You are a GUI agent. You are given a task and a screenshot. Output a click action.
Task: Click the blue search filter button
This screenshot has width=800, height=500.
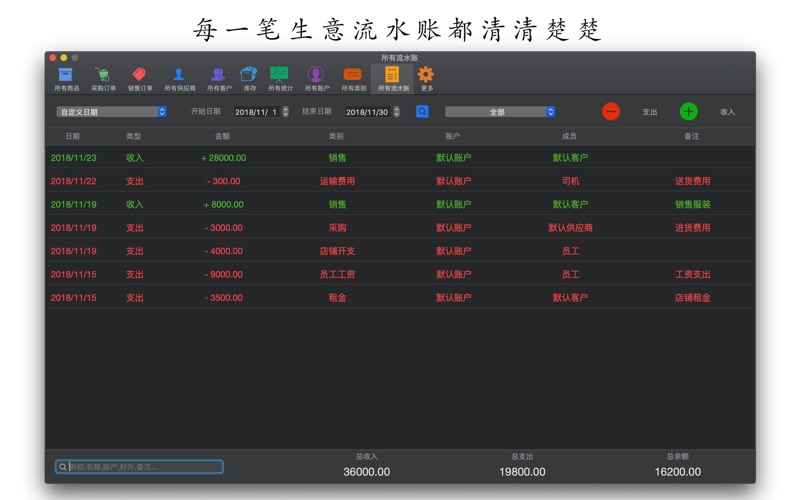pos(422,112)
